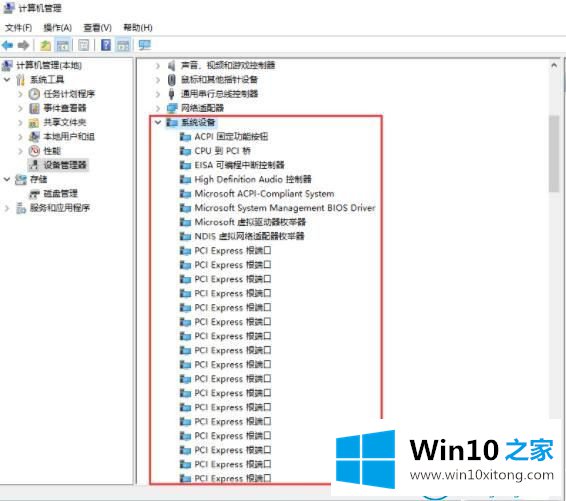Collapse the 系统工具 tree node
The height and width of the screenshot is (501, 566).
tap(7, 79)
